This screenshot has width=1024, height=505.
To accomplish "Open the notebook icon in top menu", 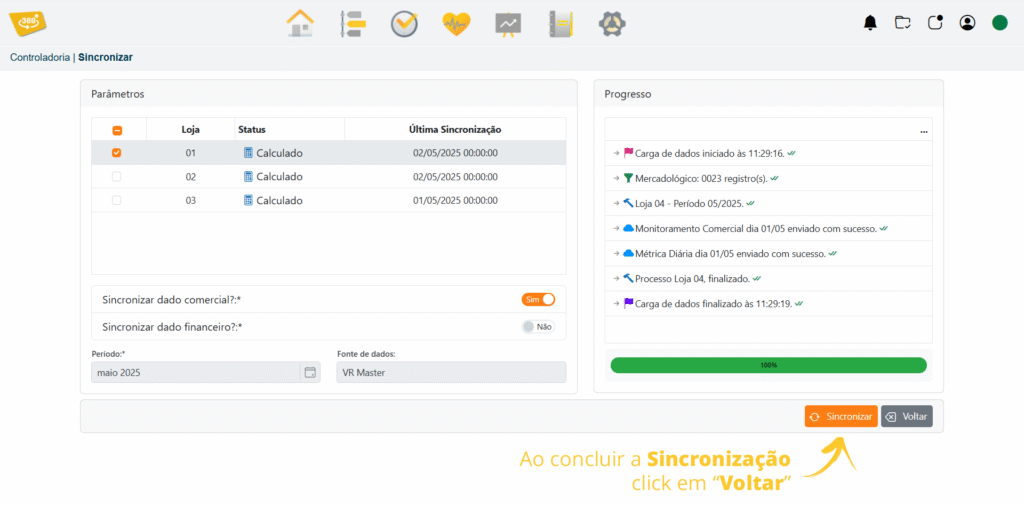I will tap(560, 24).
